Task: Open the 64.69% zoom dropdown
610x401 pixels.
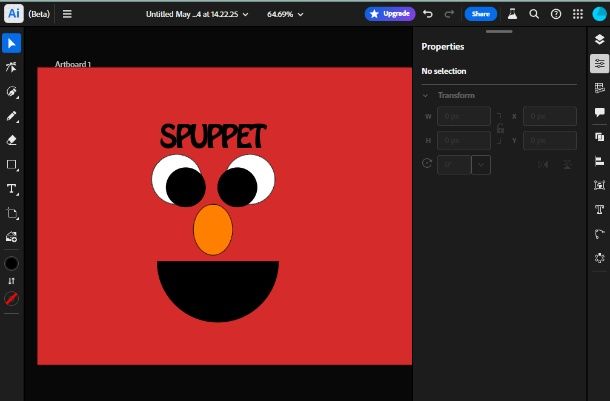Action: tap(285, 14)
